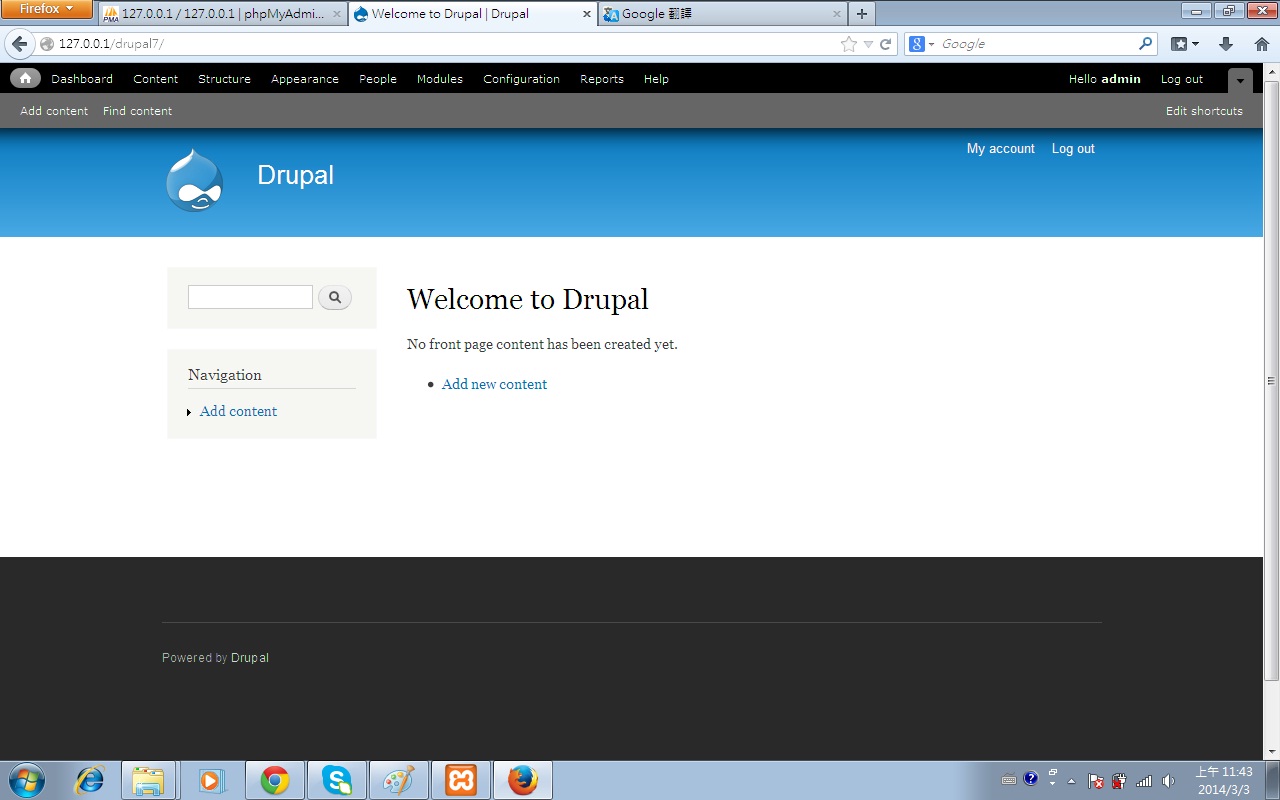Click the network signal tray icon
This screenshot has width=1280, height=800.
click(1144, 781)
